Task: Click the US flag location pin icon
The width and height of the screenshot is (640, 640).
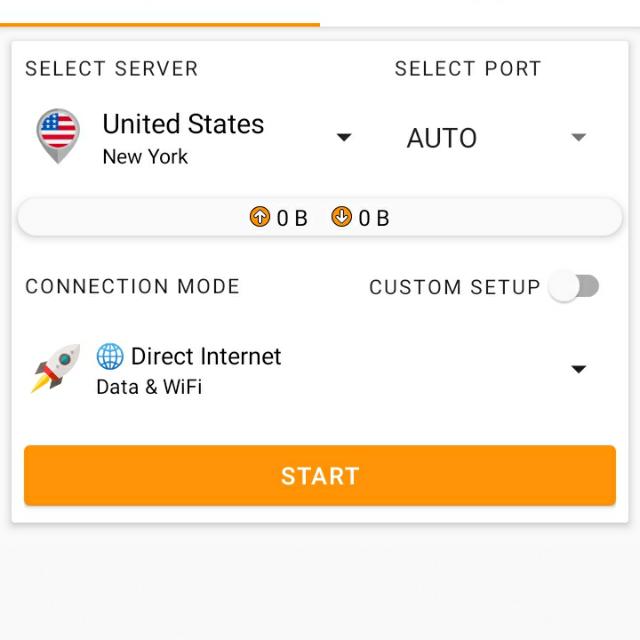Action: [58, 136]
